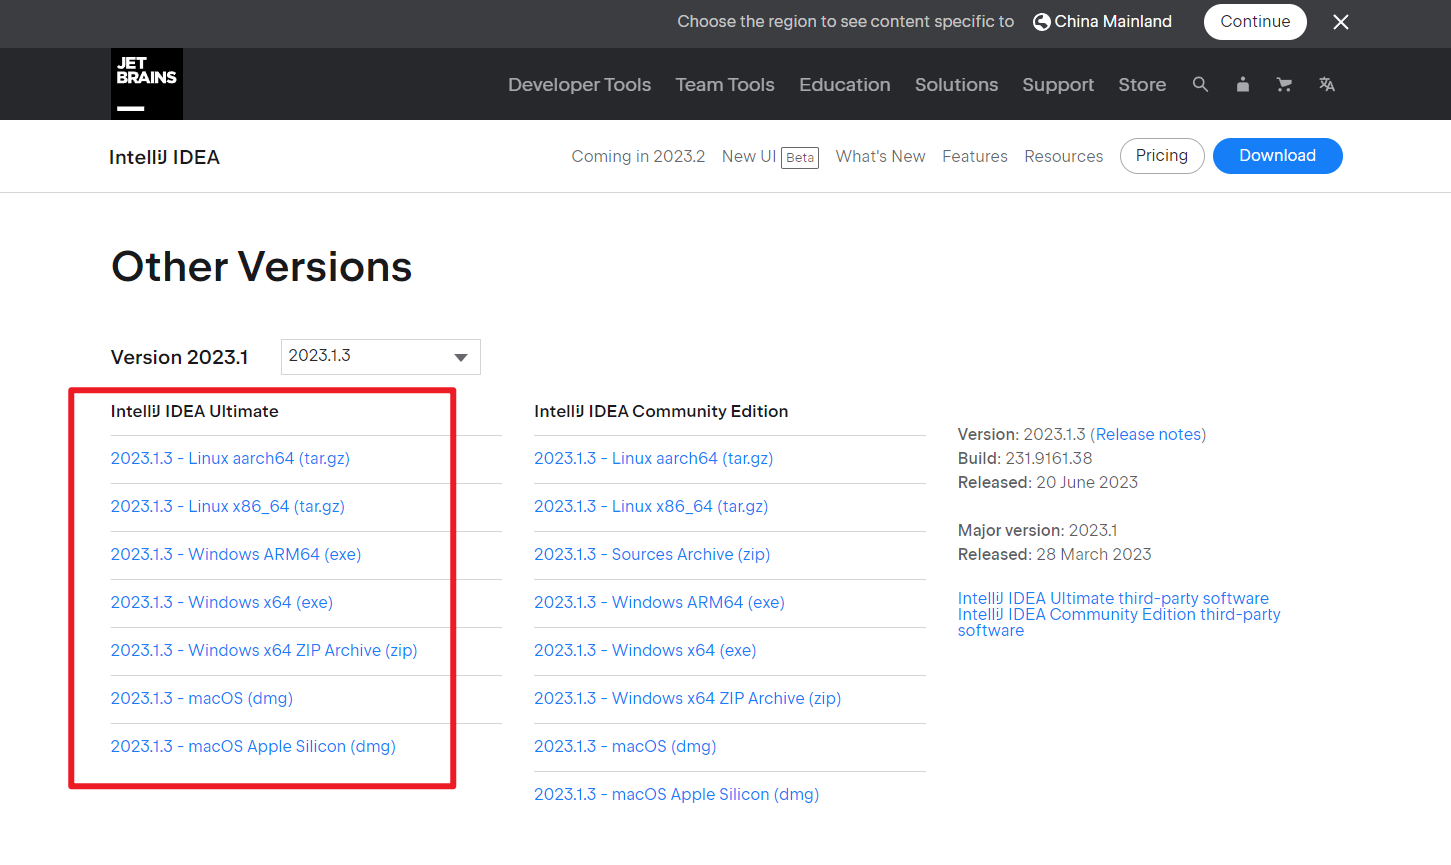Download Ultimate 2023.1.3 Windows x64 exe
Viewport: 1451px width, 865px height.
[222, 603]
